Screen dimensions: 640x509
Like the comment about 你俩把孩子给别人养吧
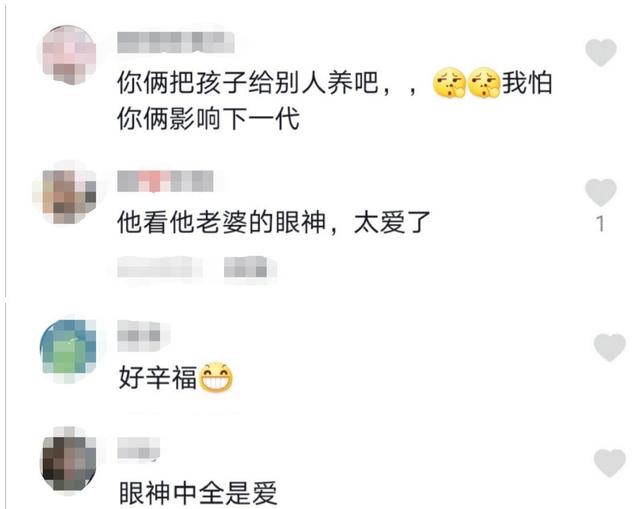(600, 53)
